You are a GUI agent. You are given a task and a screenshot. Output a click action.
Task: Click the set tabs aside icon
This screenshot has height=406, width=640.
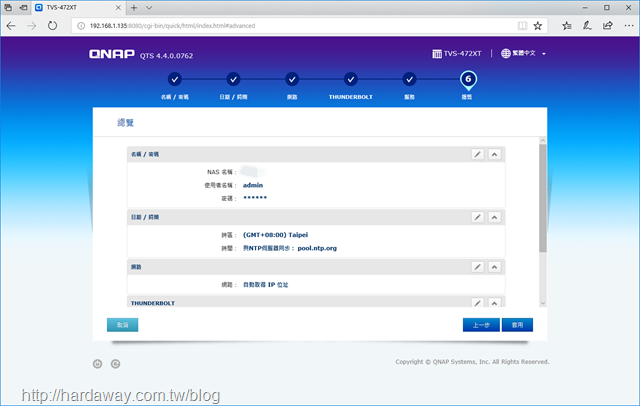point(23,7)
